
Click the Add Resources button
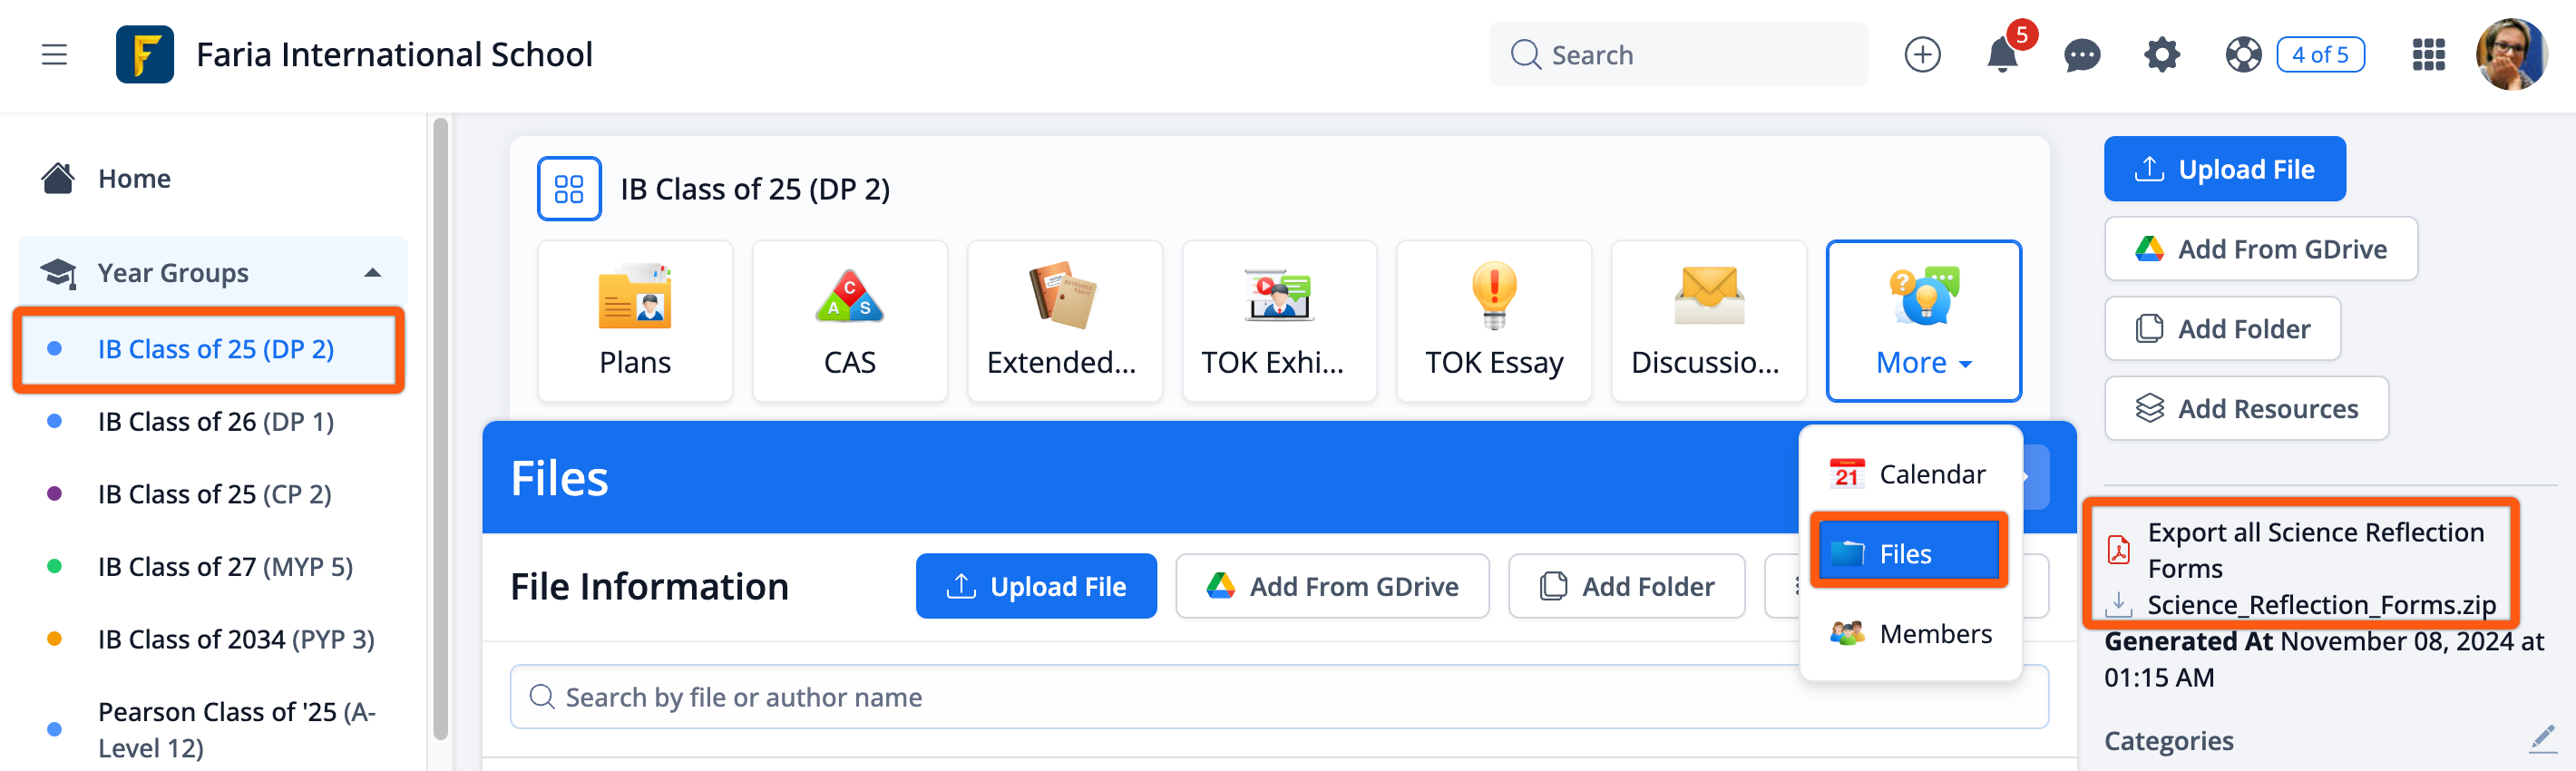point(2245,408)
